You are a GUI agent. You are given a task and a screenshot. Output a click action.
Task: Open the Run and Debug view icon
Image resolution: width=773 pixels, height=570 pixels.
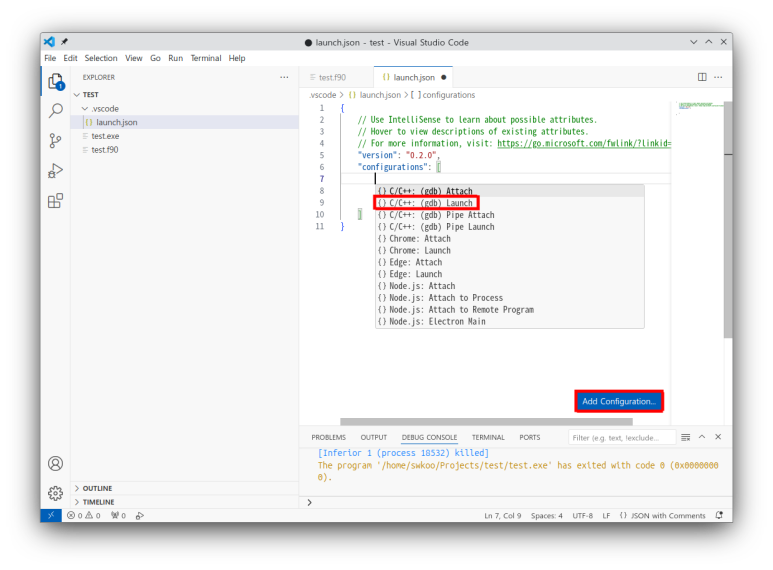56,171
